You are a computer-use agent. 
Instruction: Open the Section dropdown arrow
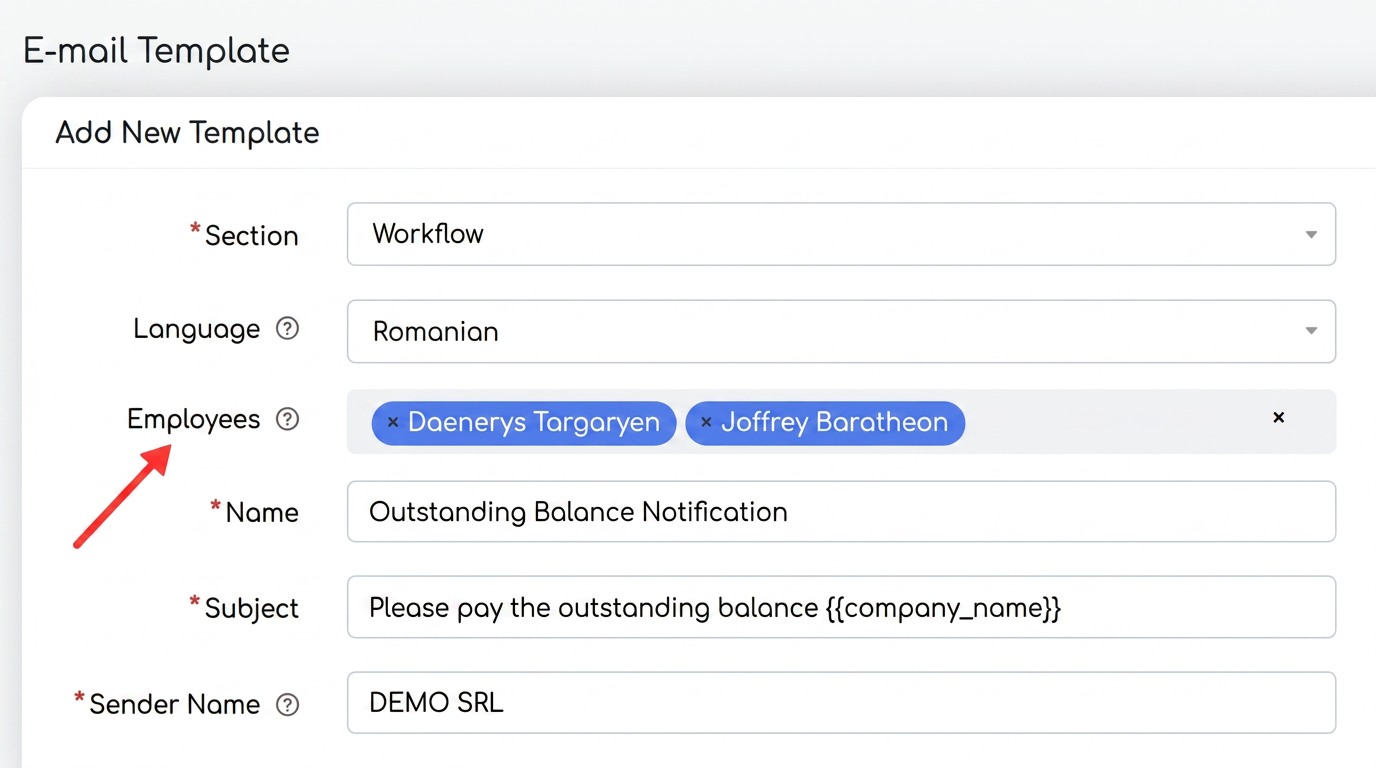1311,235
